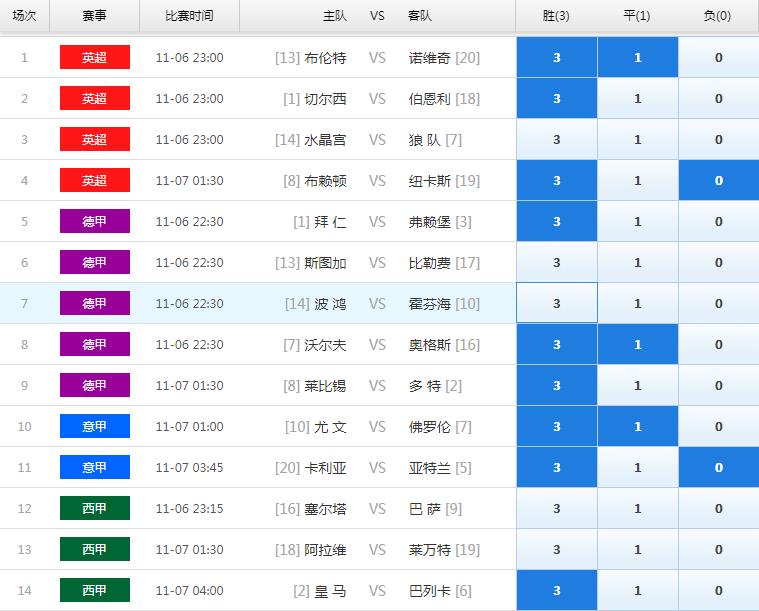Deselect win (3) for 沃尔夫 vs 奥格斯
This screenshot has width=759, height=611.
click(557, 345)
